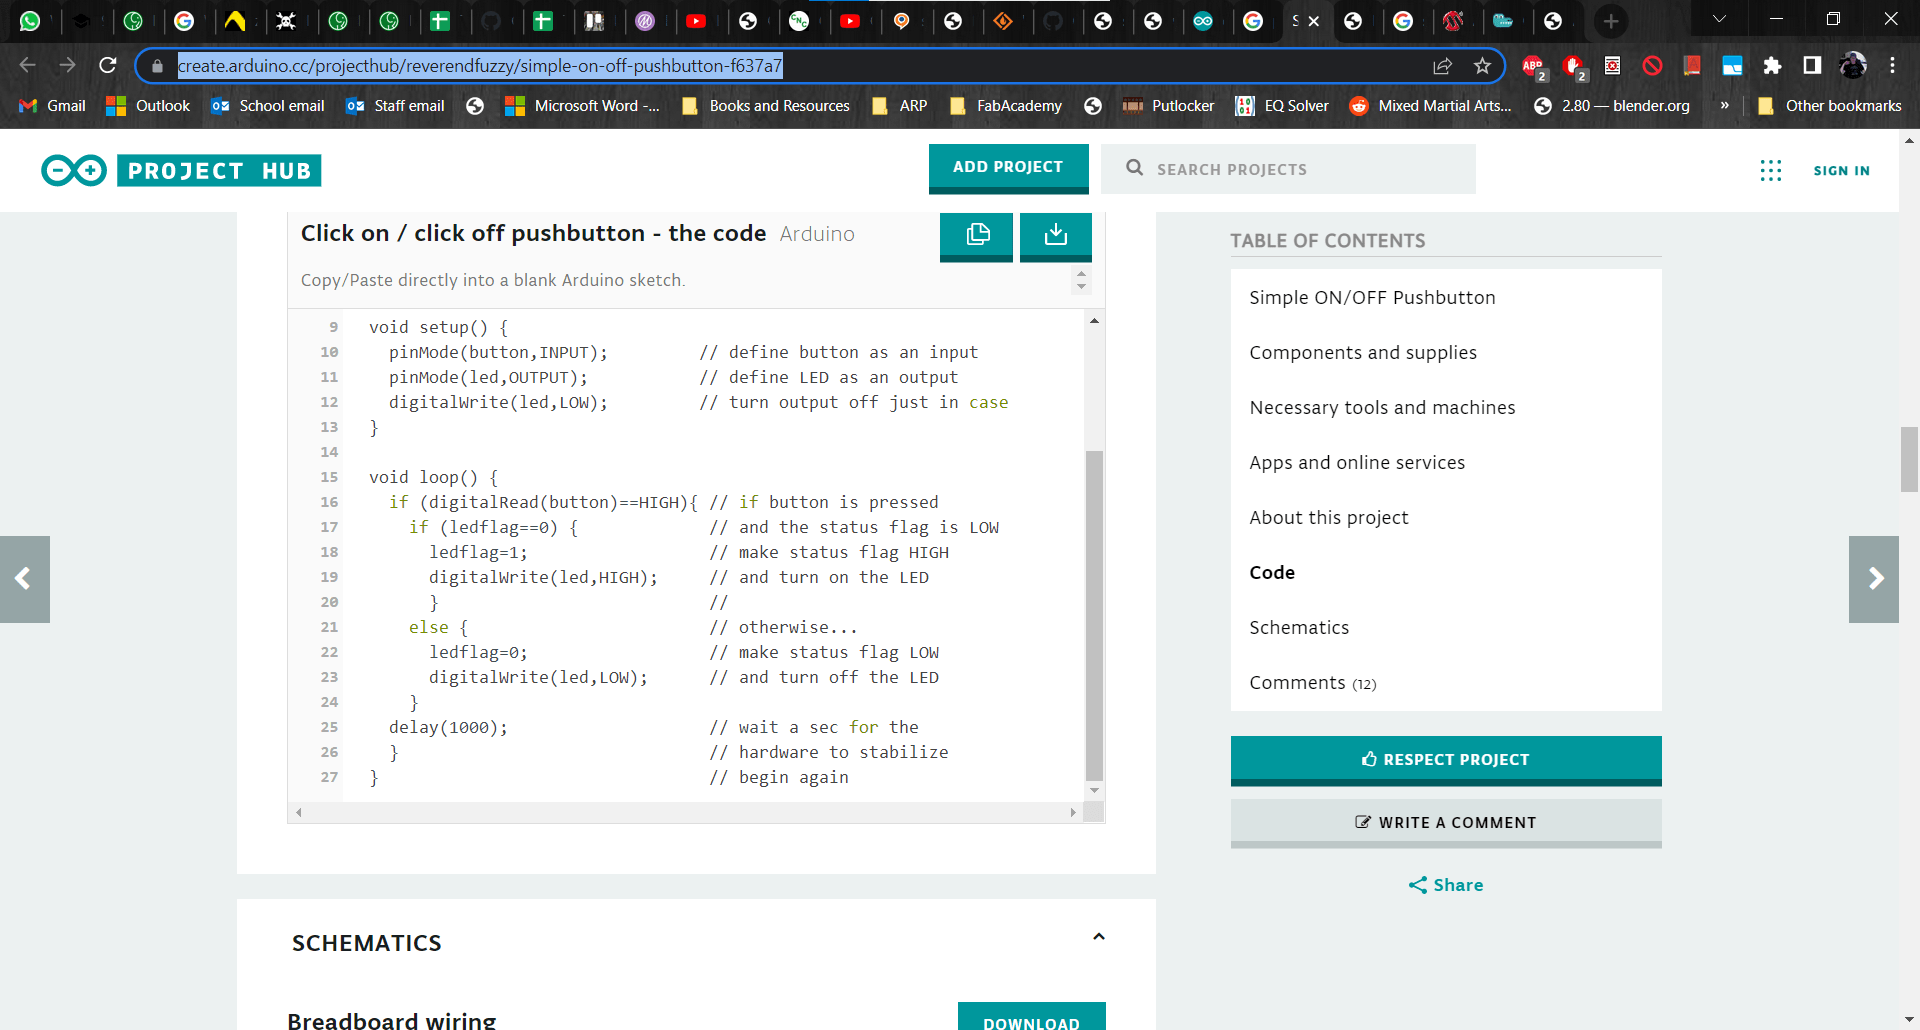Click code line 16 digitalRead statement

544,503
